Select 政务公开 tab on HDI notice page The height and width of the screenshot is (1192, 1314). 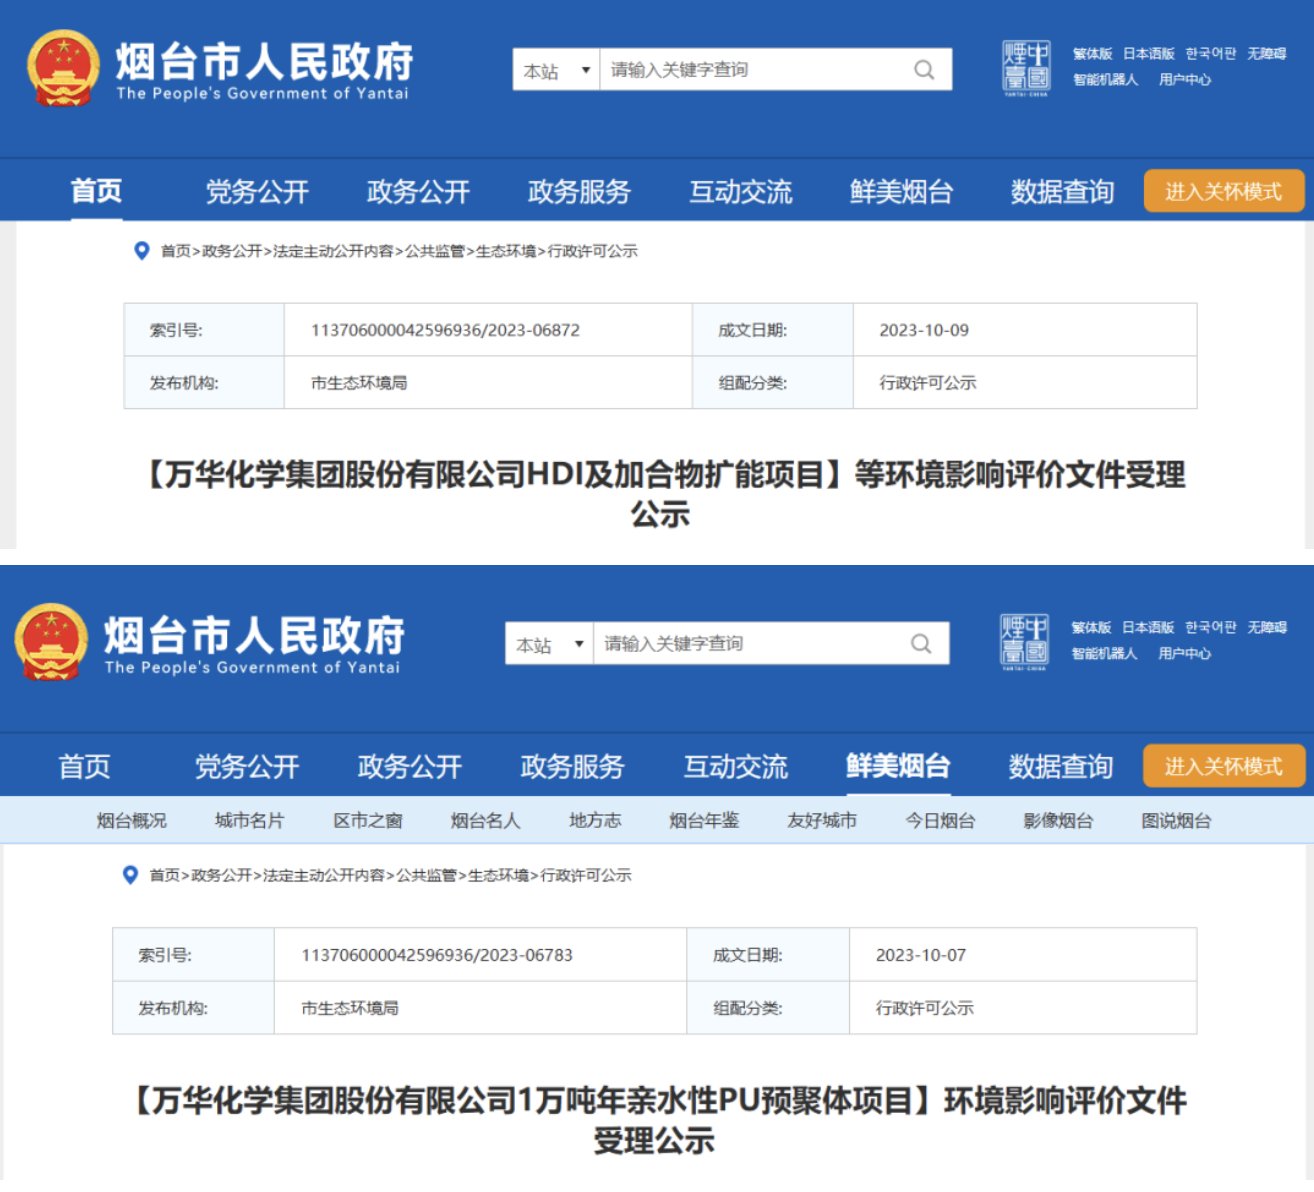(x=418, y=191)
